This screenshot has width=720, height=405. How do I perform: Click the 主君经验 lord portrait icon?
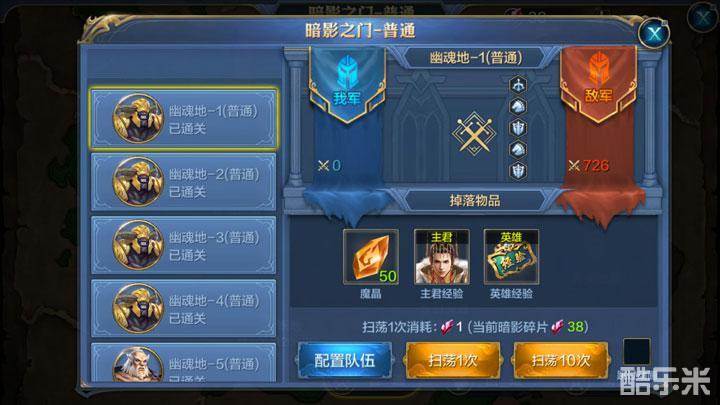click(x=441, y=257)
